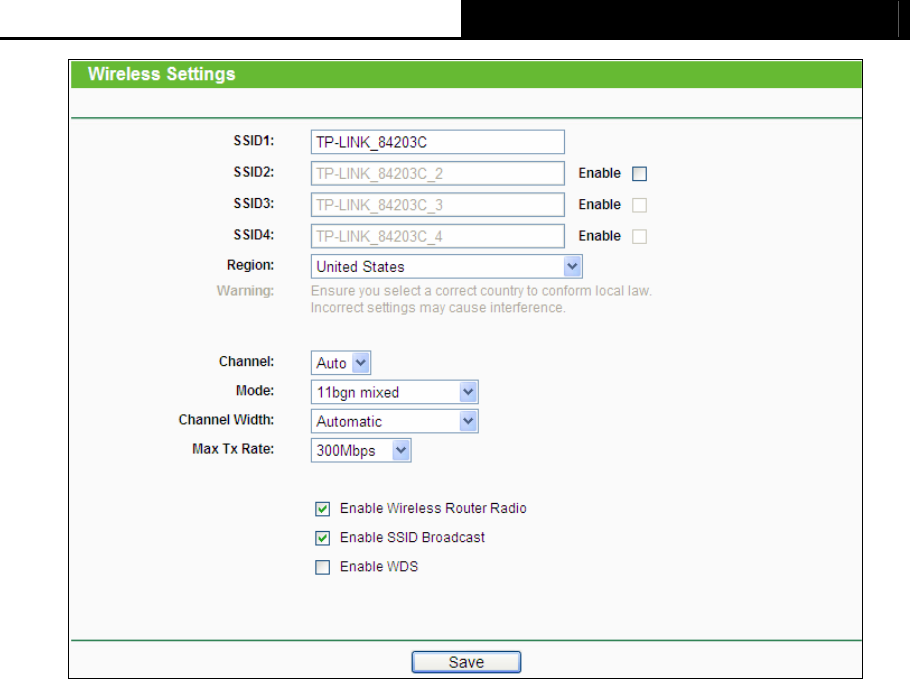Screen dimensions: 910x679
Task: Open the Max Tx Rate 300Mbps dropdown
Action: (361, 450)
